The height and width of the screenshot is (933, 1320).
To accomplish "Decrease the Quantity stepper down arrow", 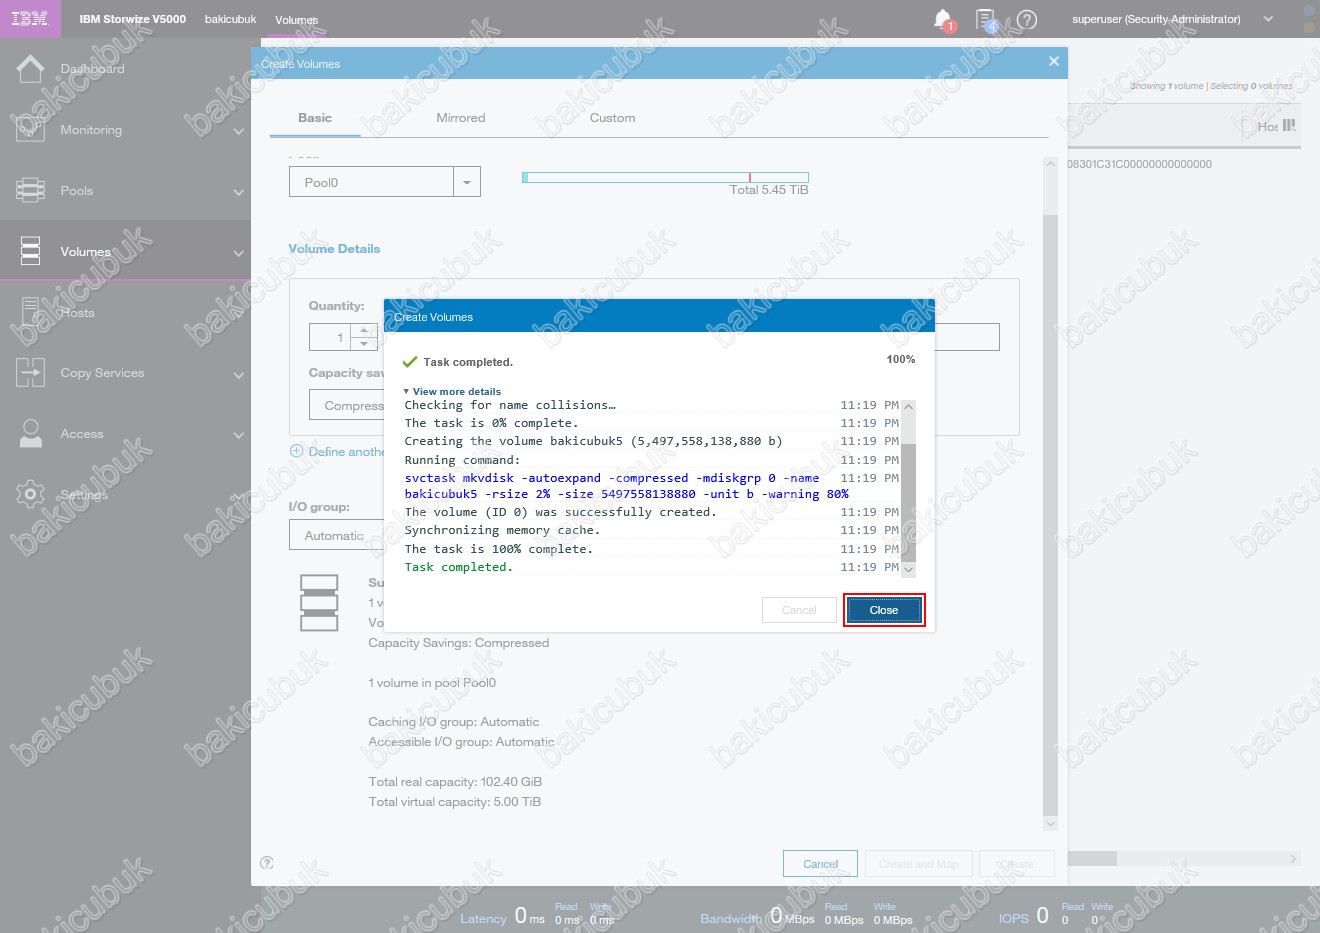I will pos(364,343).
